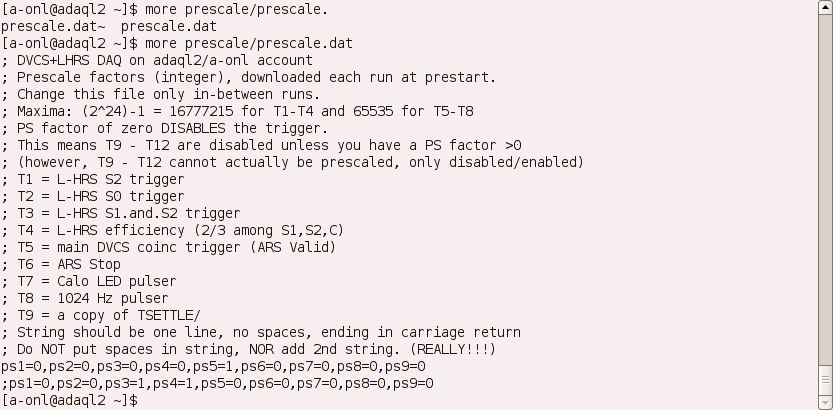Click the 'prescale.dat~' filename in completion list

tap(53, 26)
